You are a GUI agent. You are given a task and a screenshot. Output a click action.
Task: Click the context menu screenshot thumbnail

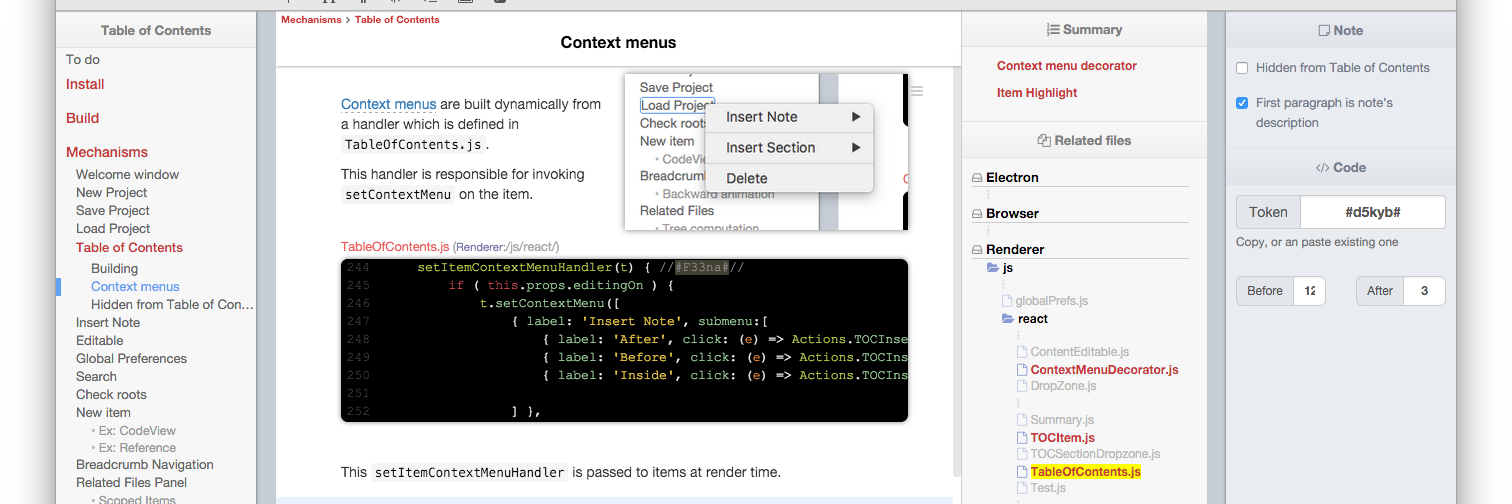[766, 151]
